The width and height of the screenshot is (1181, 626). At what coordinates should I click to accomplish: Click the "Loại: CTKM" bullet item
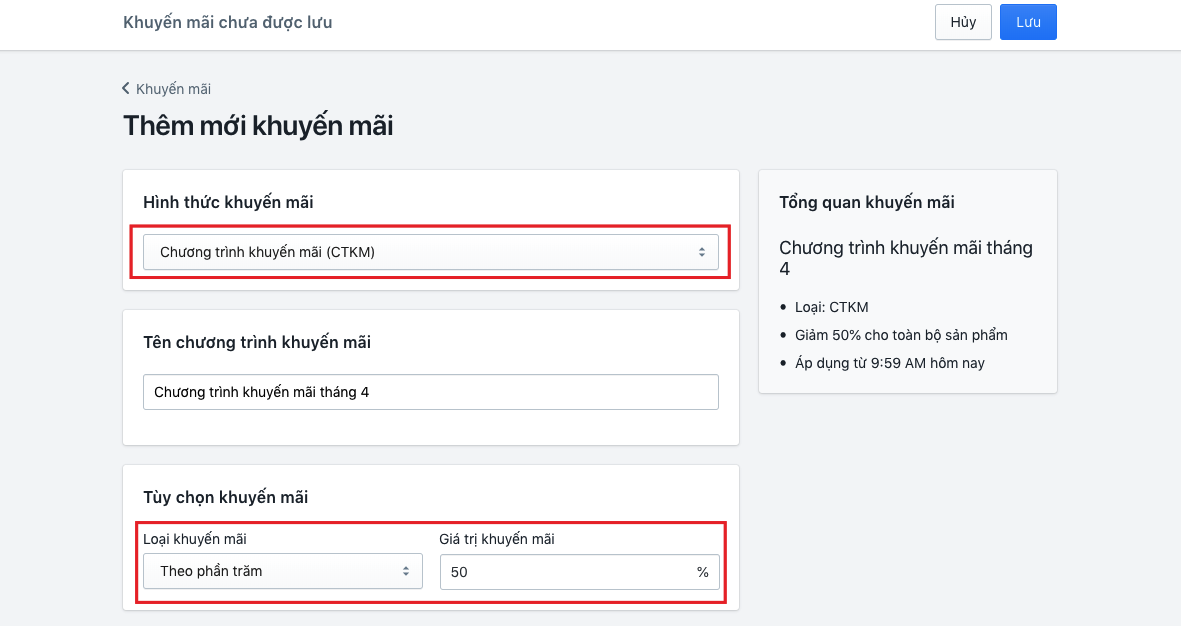click(831, 307)
